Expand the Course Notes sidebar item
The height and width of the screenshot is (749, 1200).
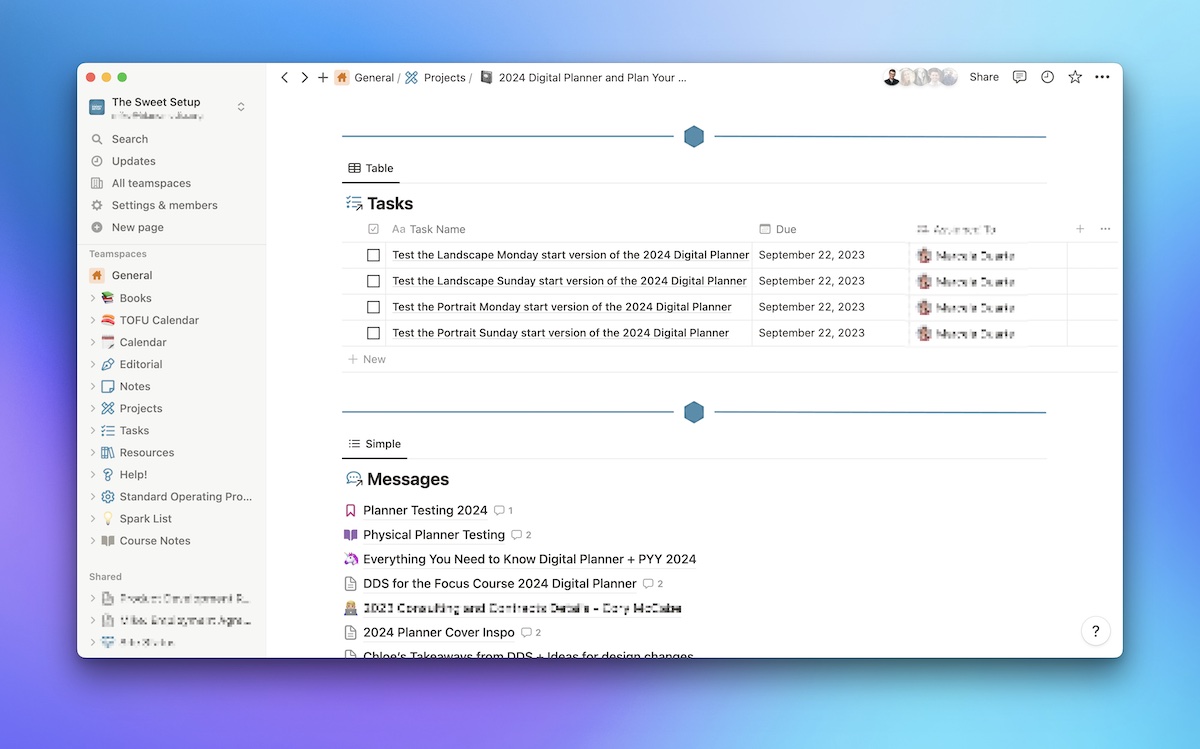(93, 540)
